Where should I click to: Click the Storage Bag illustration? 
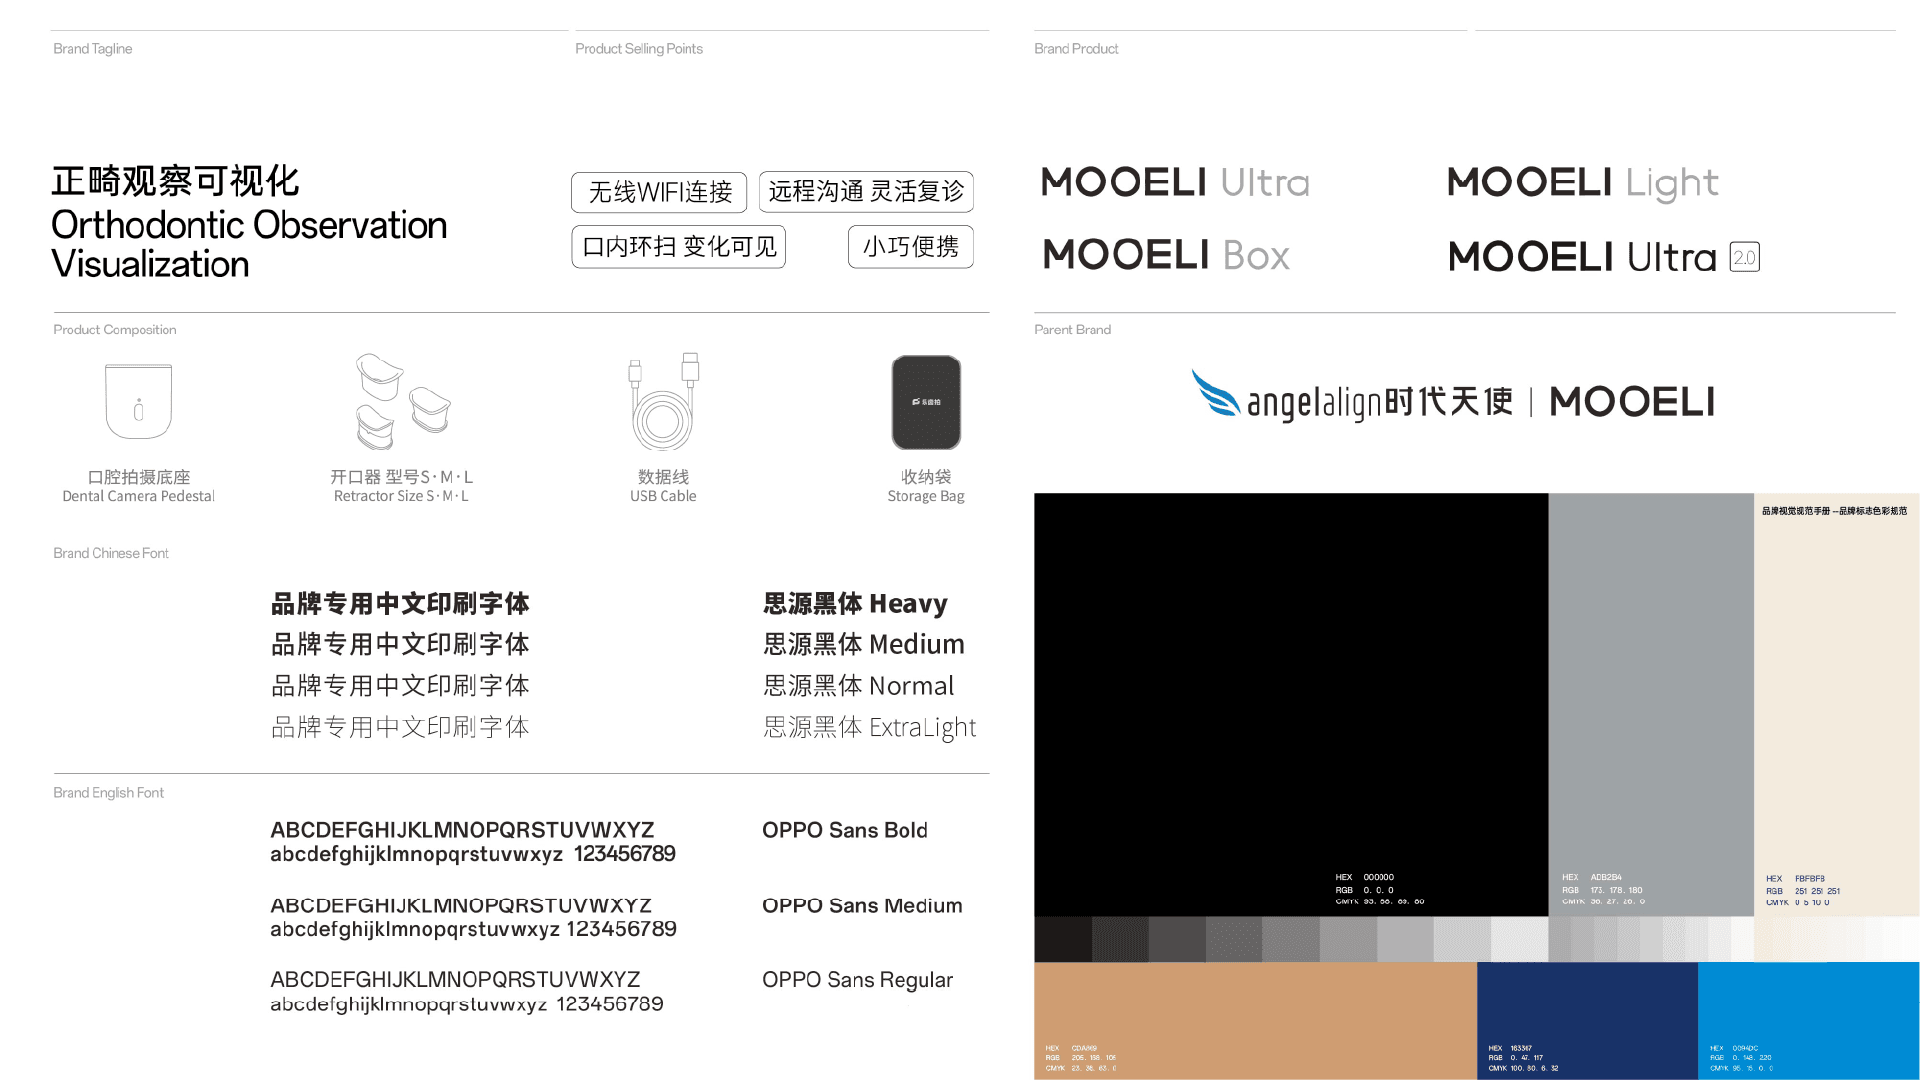pyautogui.click(x=926, y=402)
